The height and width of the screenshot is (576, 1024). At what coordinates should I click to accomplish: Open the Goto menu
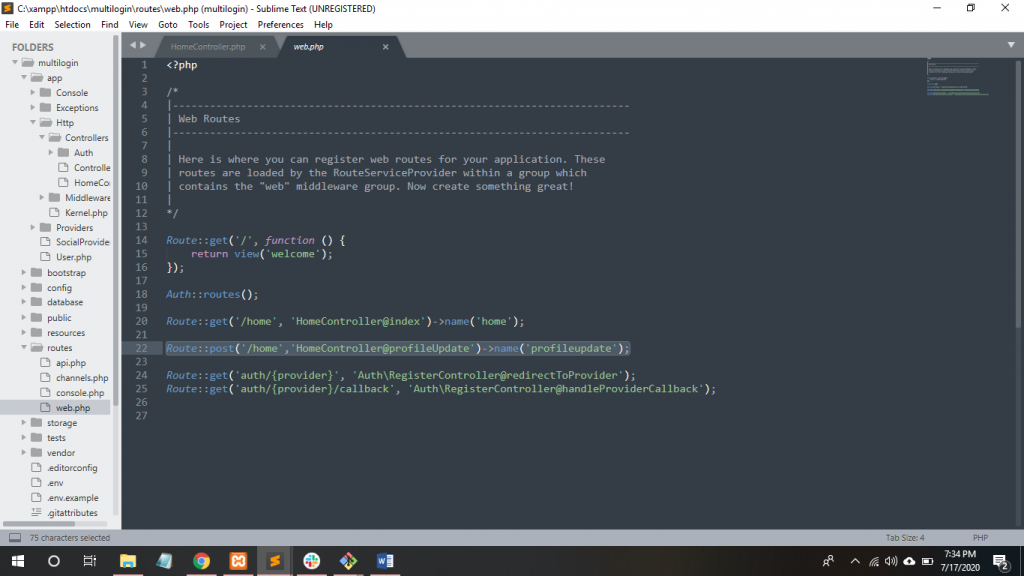click(168, 24)
